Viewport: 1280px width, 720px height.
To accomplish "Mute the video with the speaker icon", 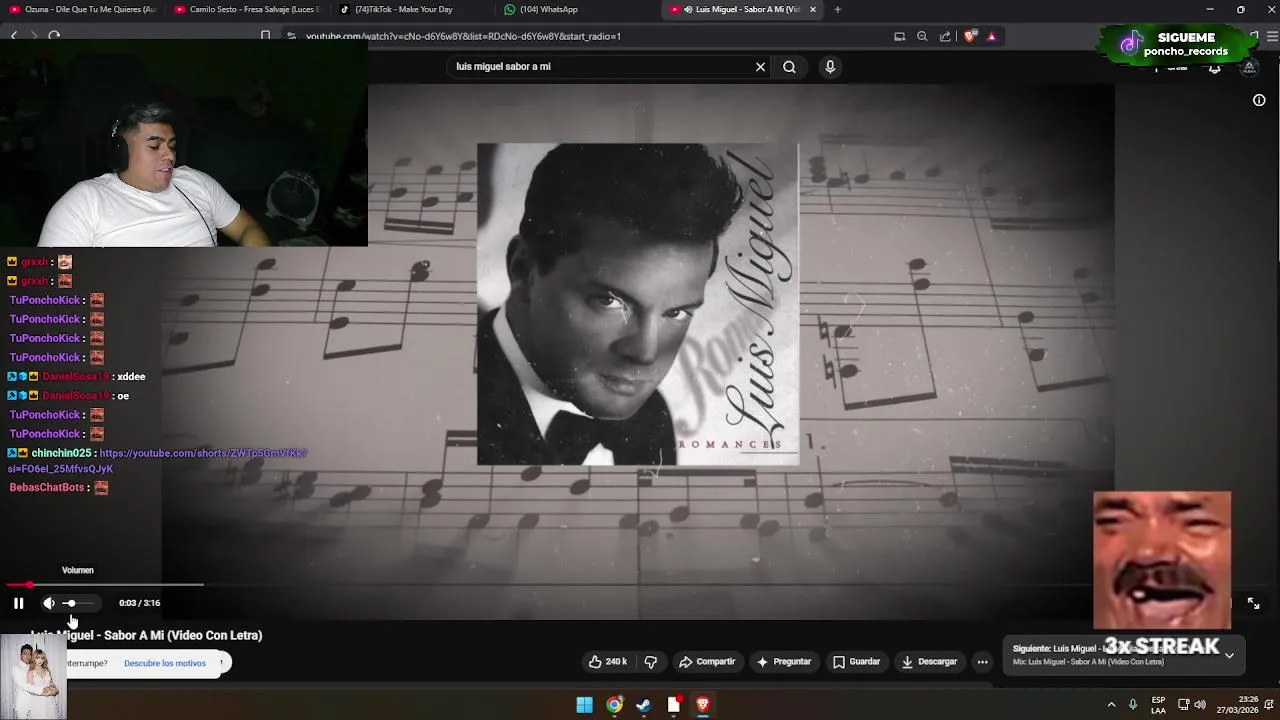I will (48, 603).
